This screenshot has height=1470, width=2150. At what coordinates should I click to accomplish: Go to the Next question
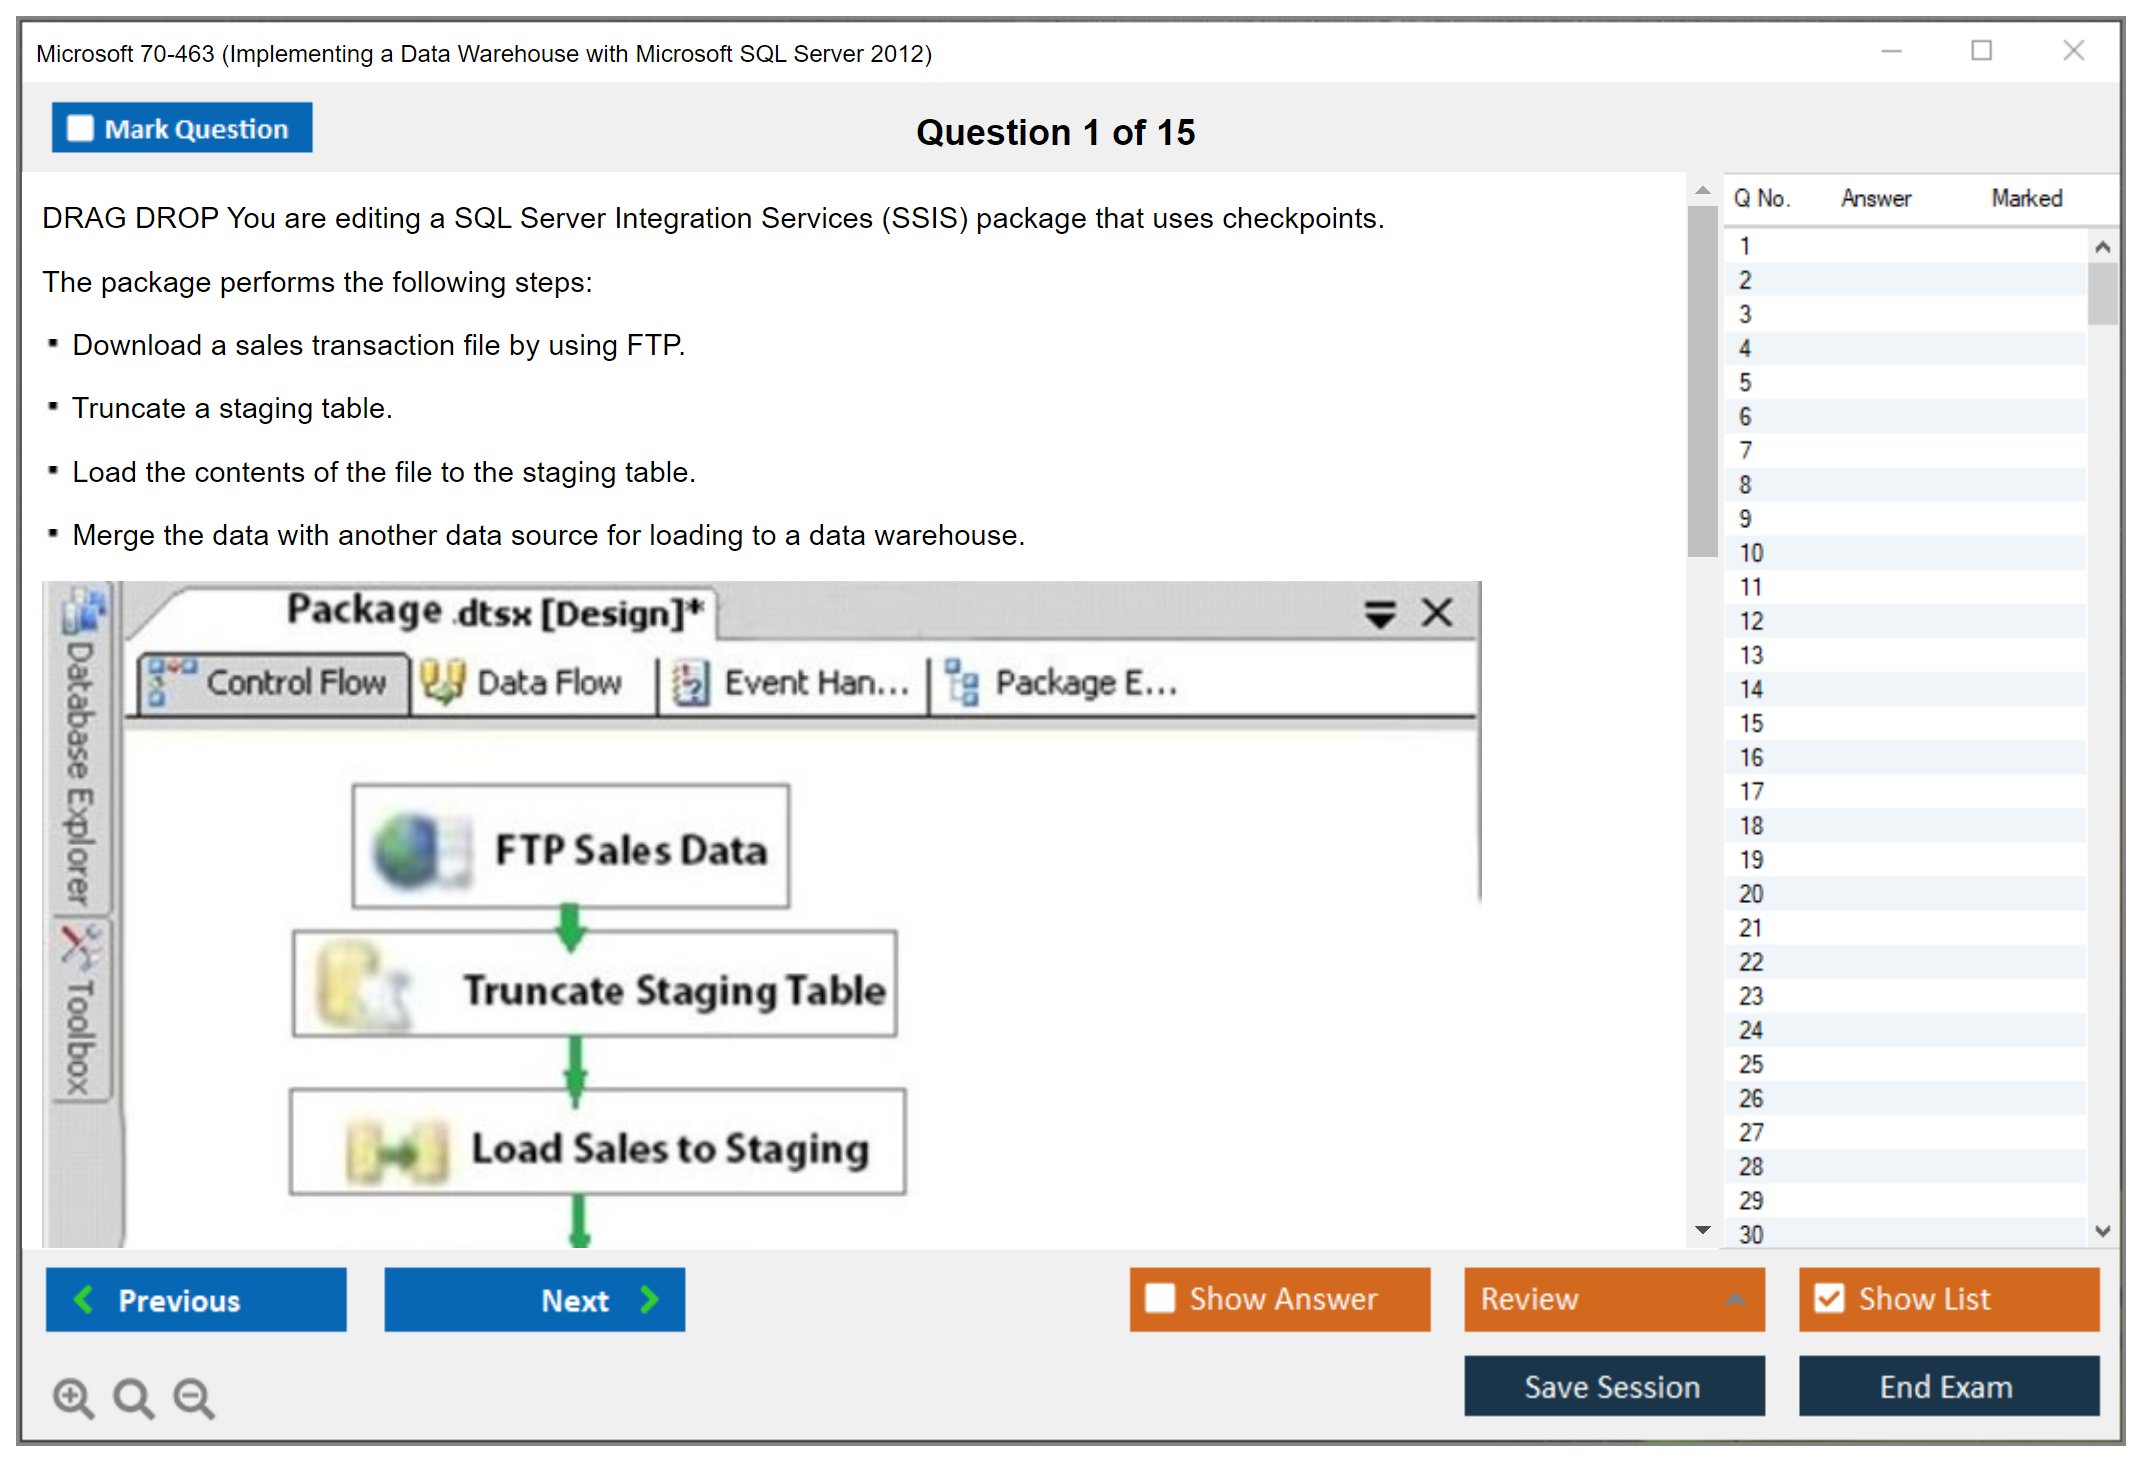[x=535, y=1299]
